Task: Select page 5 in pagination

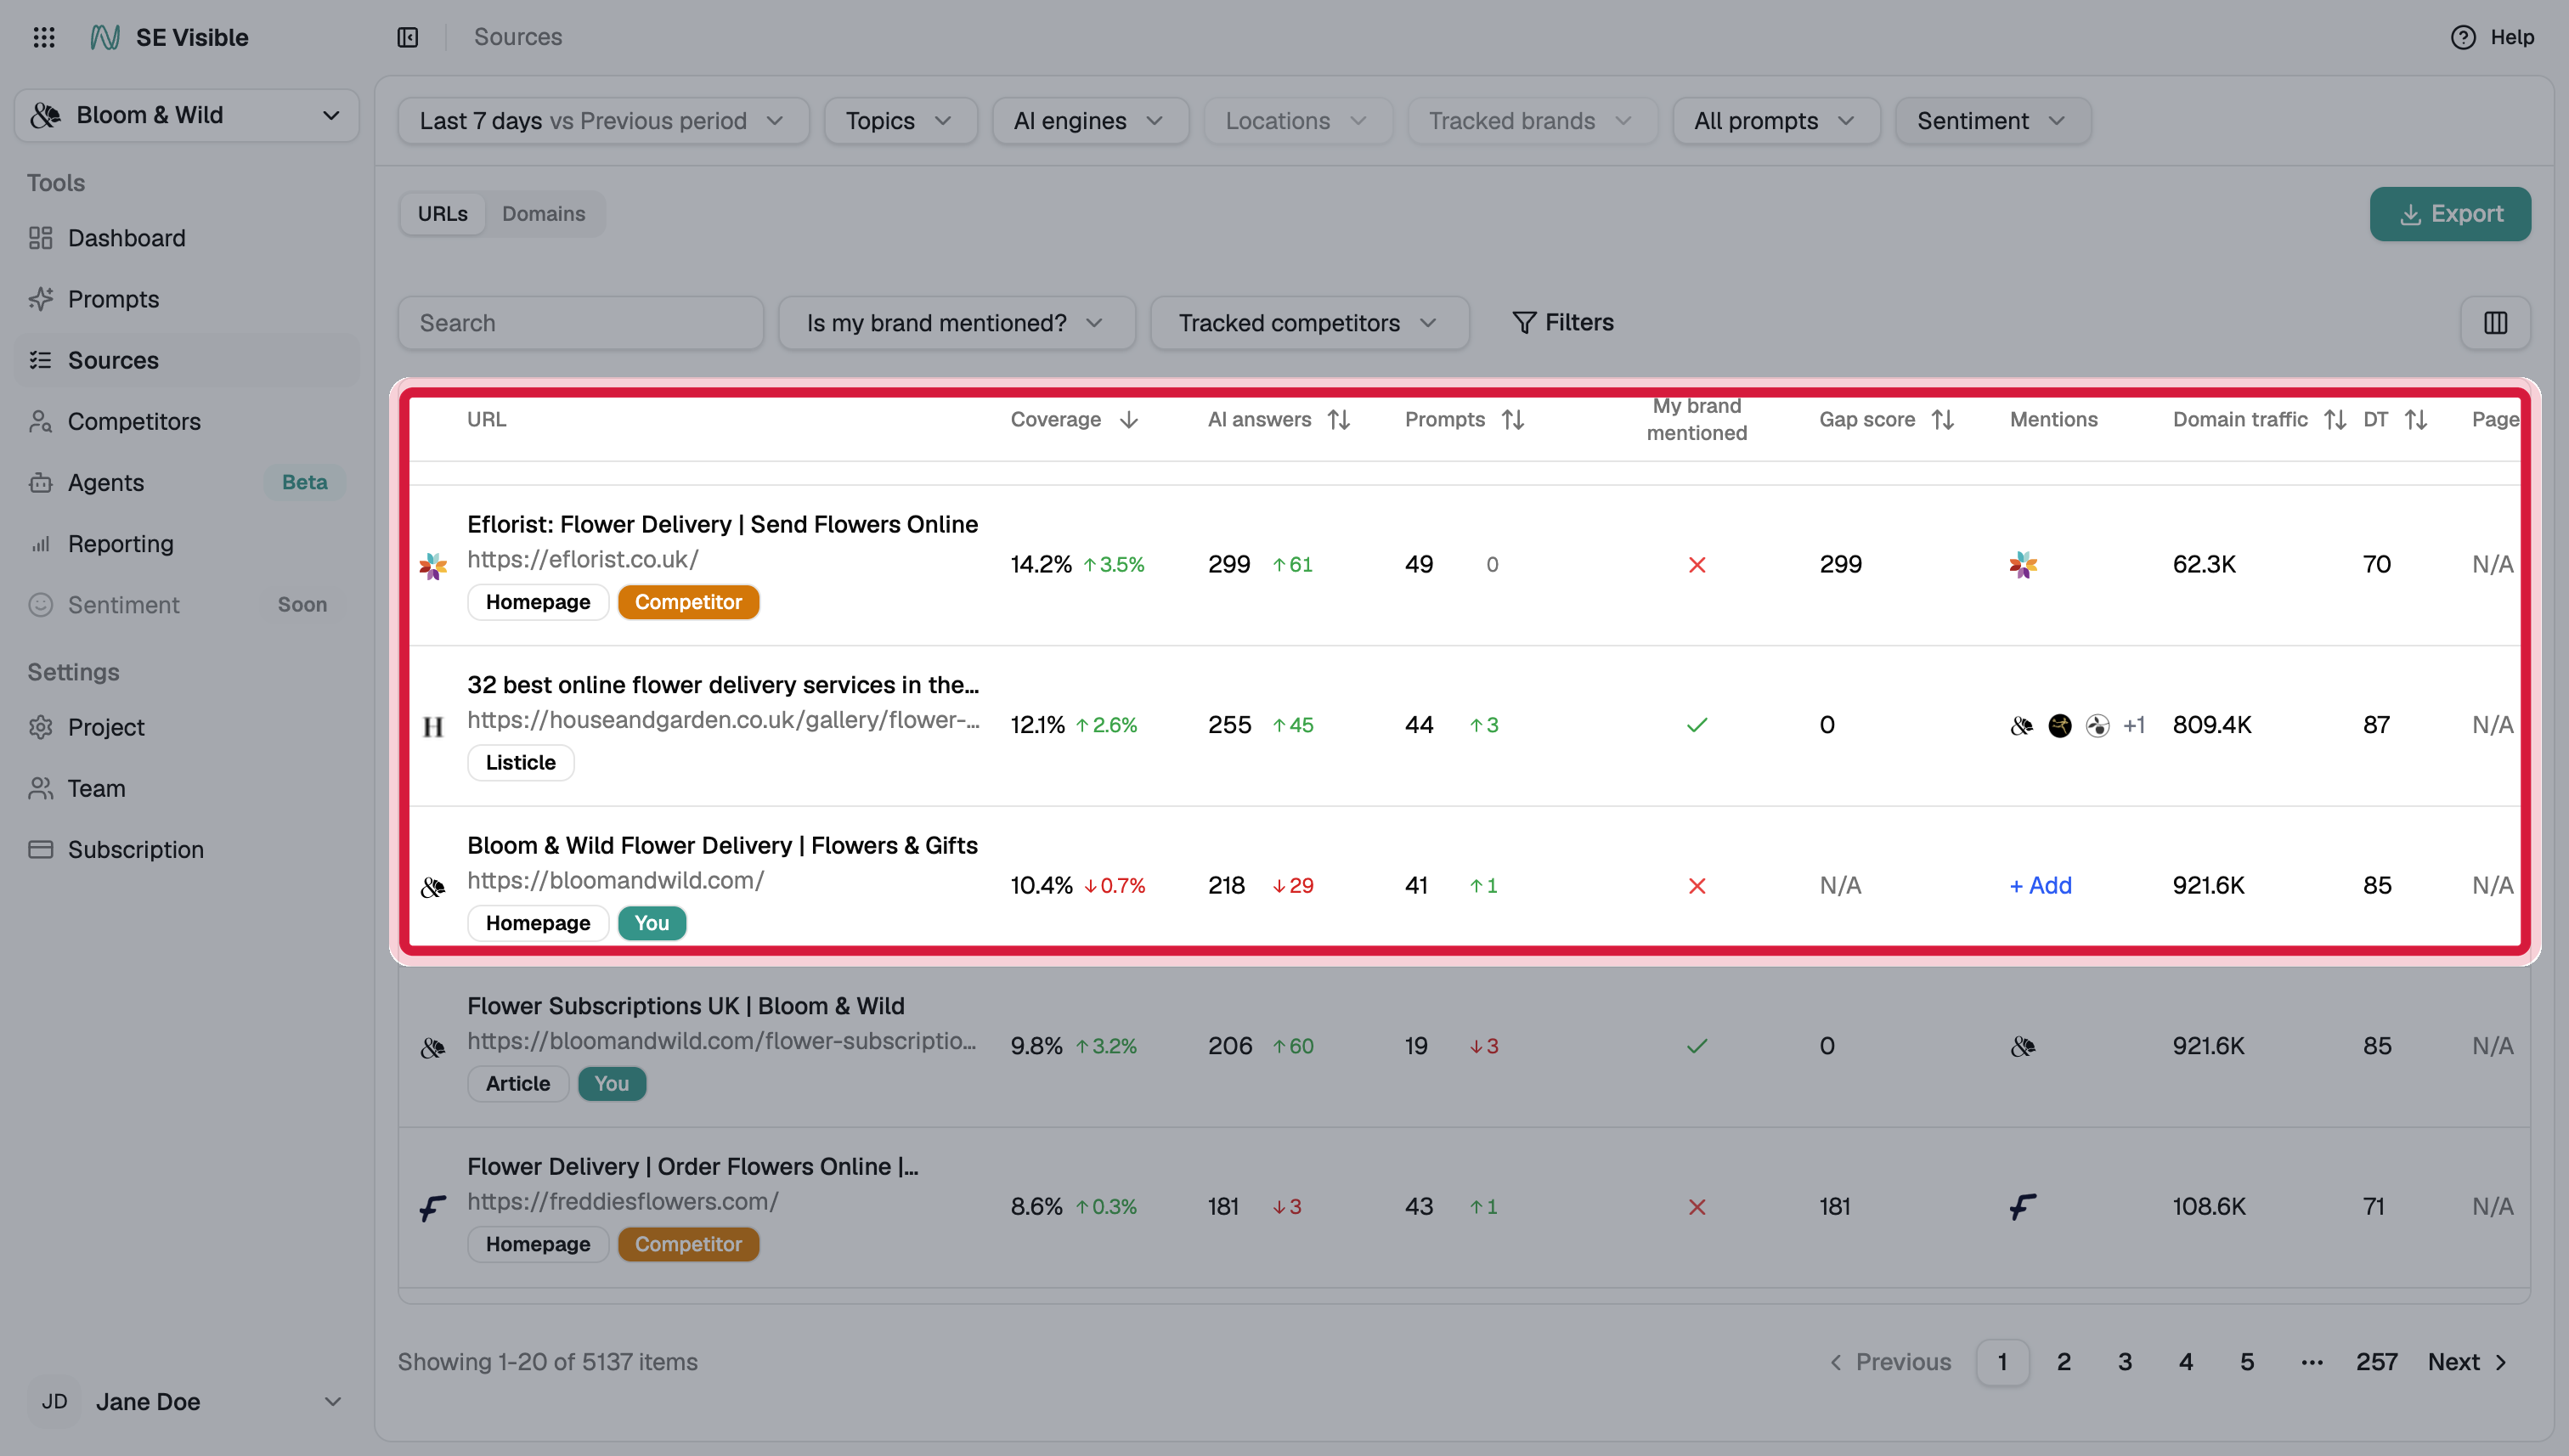Action: tap(2247, 1362)
